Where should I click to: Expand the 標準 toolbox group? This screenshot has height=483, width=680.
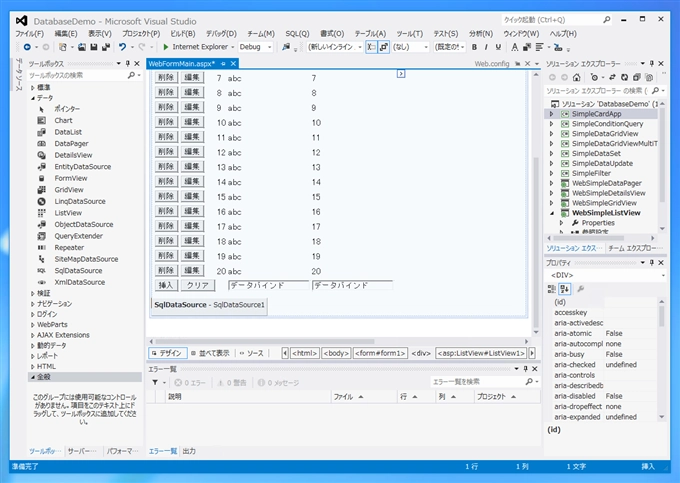click(33, 88)
